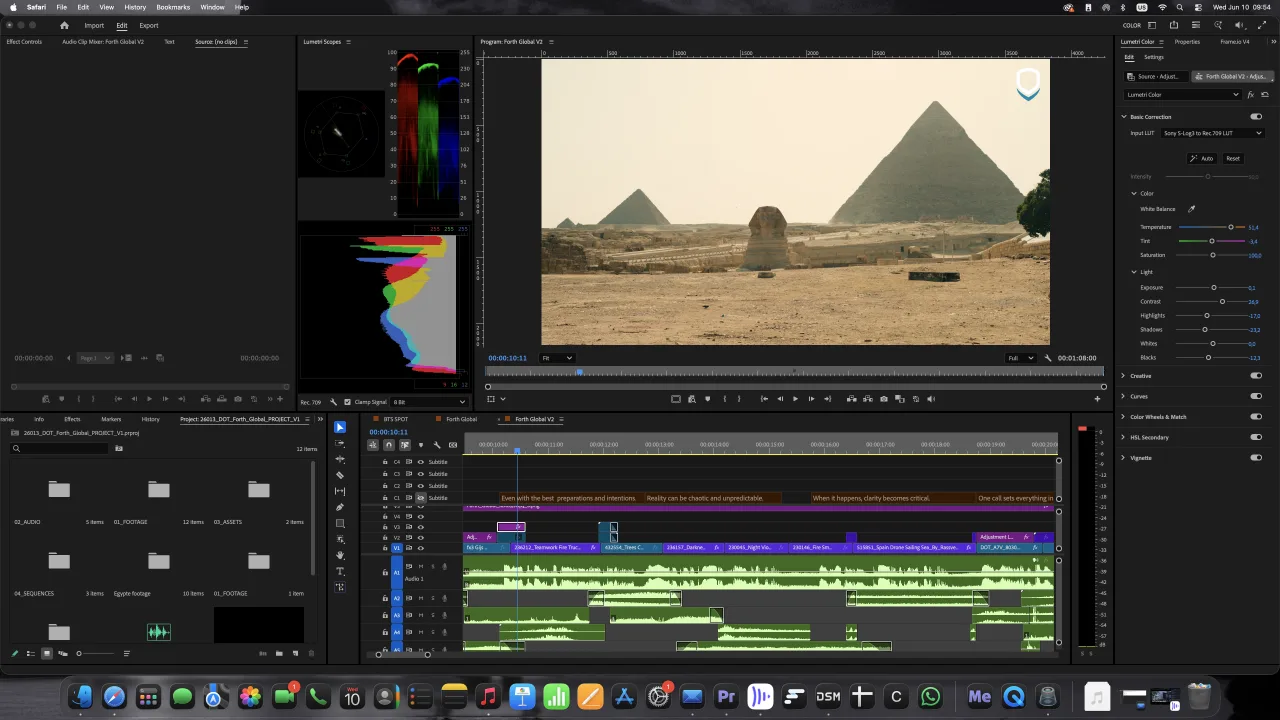Screen dimensions: 1280x720
Task: Toggle the Creative section switch
Action: tap(1256, 376)
